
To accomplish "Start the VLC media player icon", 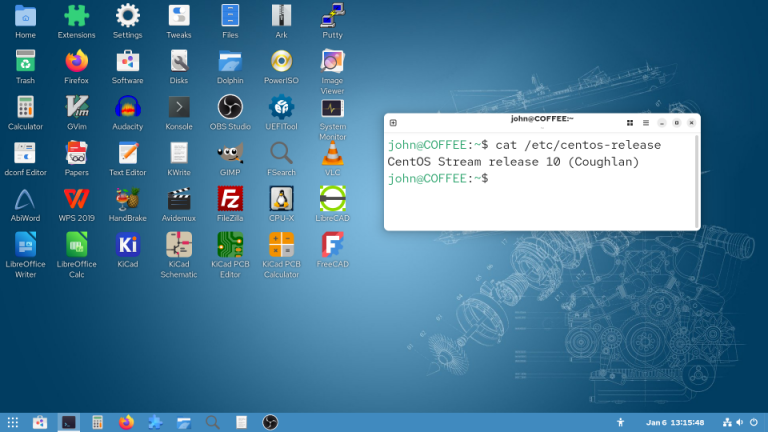I will click(333, 153).
